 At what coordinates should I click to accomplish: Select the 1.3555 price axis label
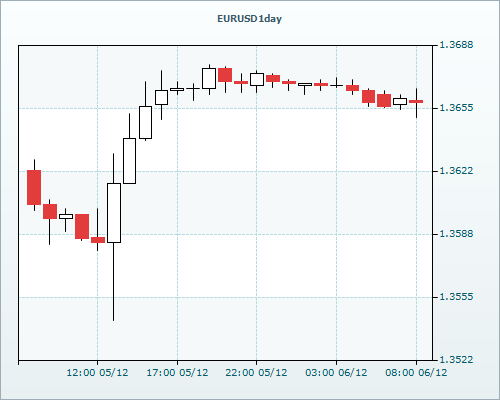point(456,297)
